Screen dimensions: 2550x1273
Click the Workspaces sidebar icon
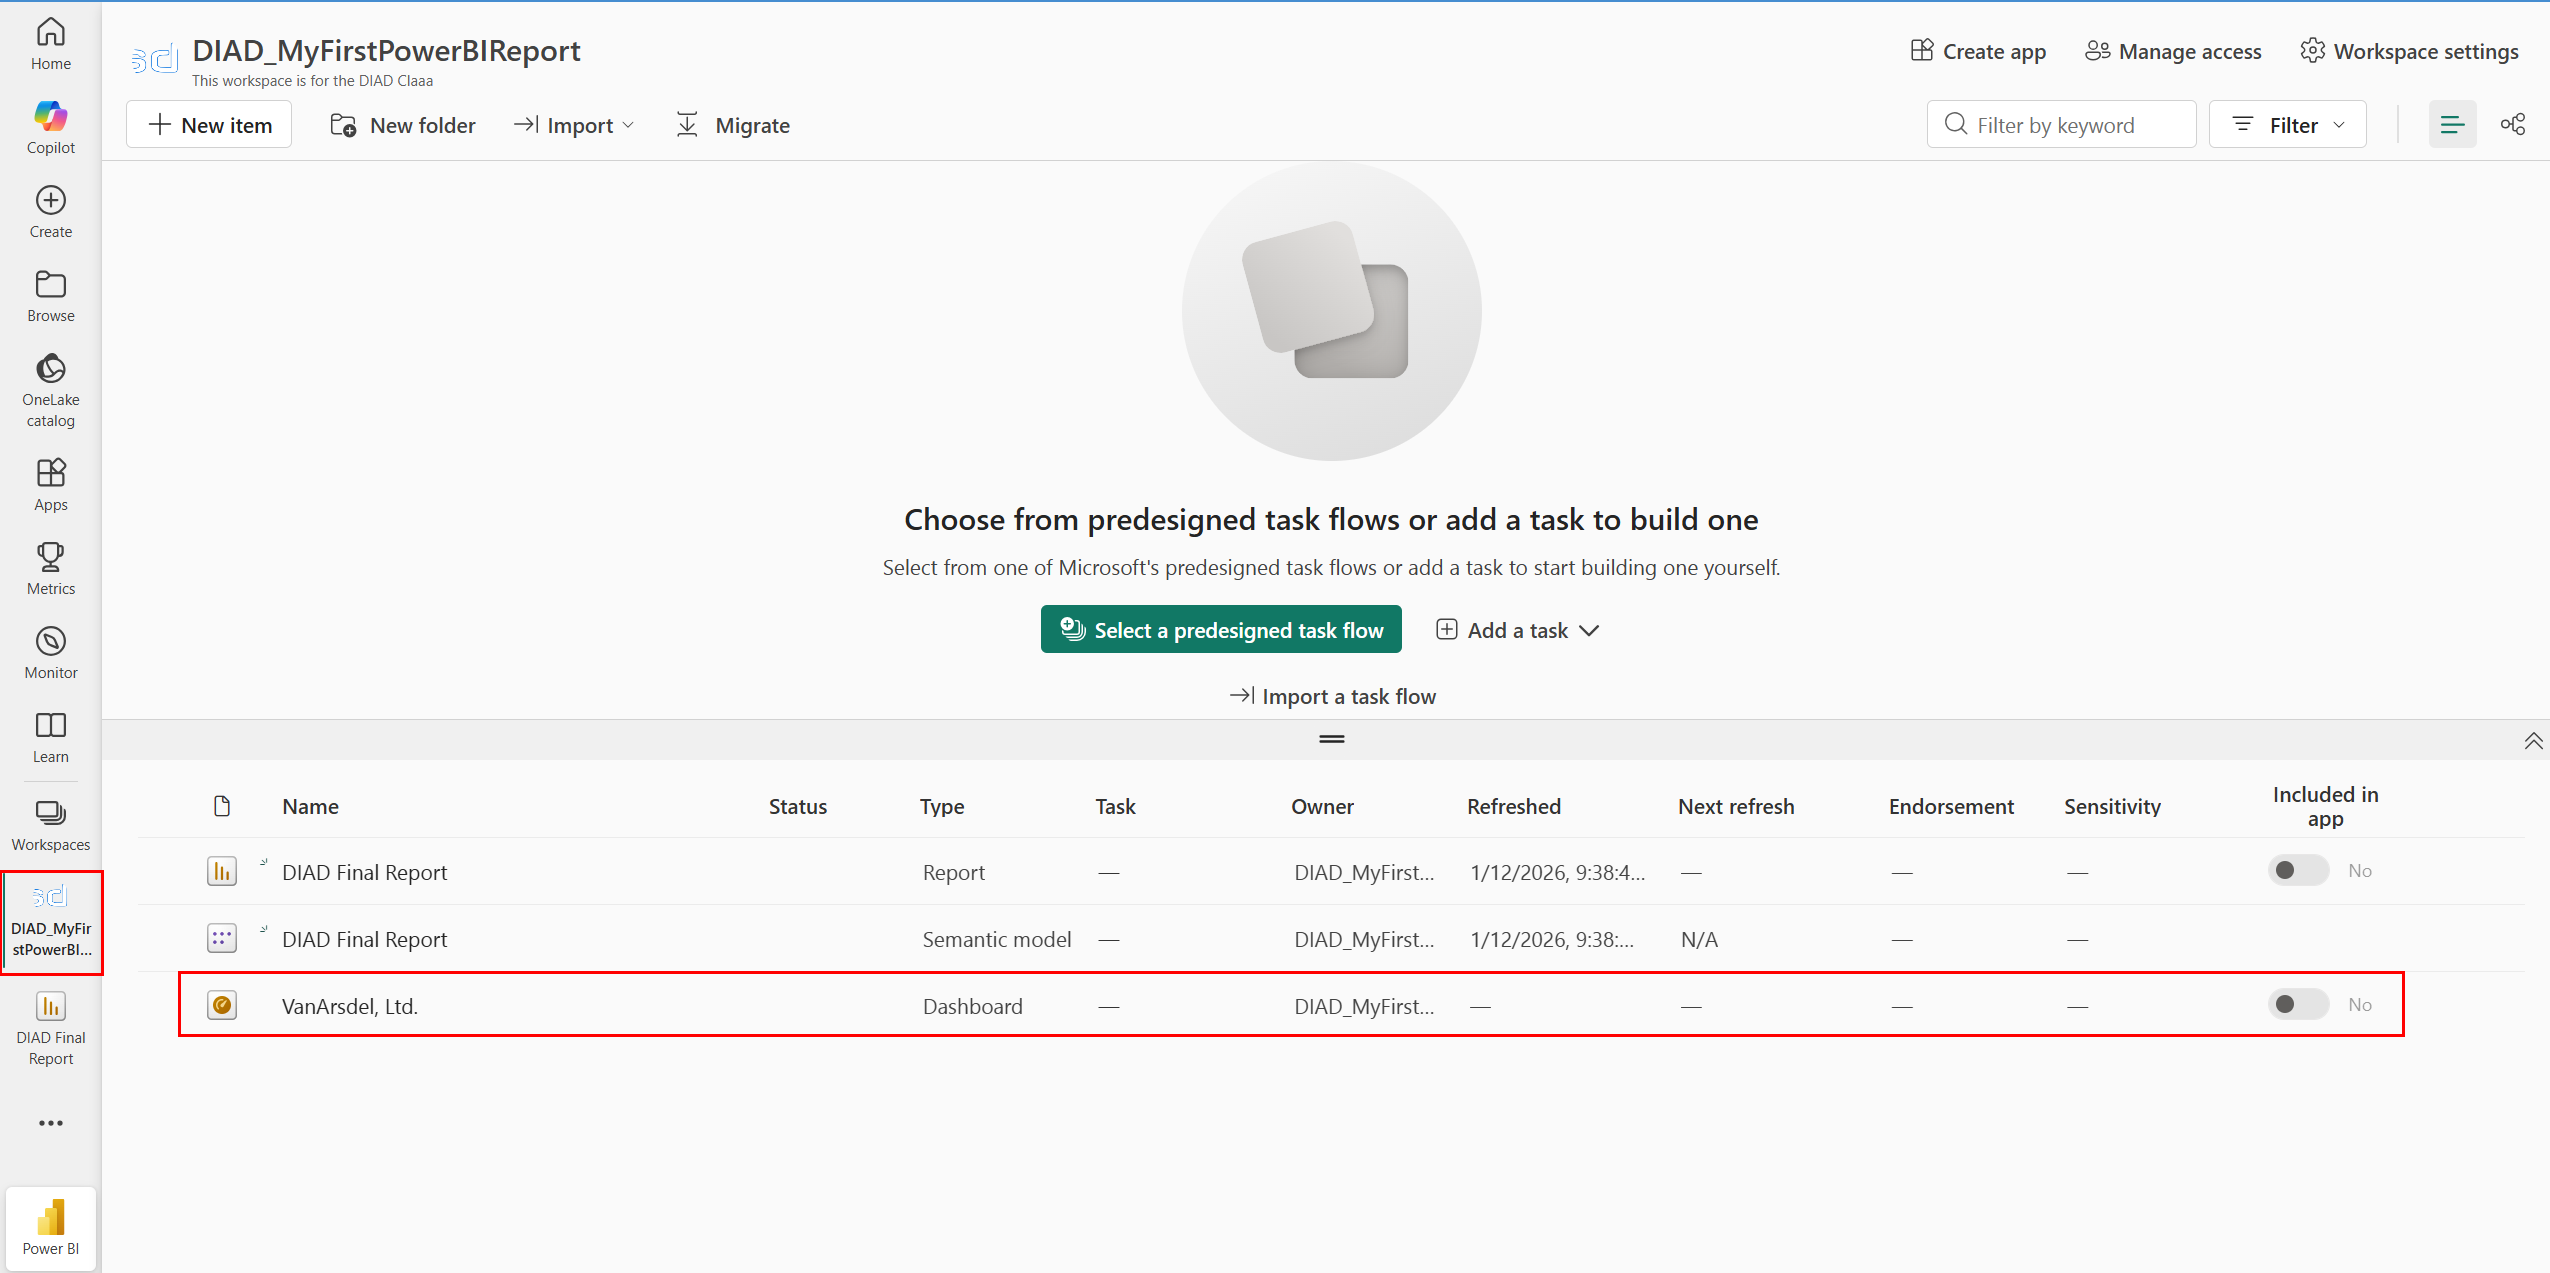point(50,825)
